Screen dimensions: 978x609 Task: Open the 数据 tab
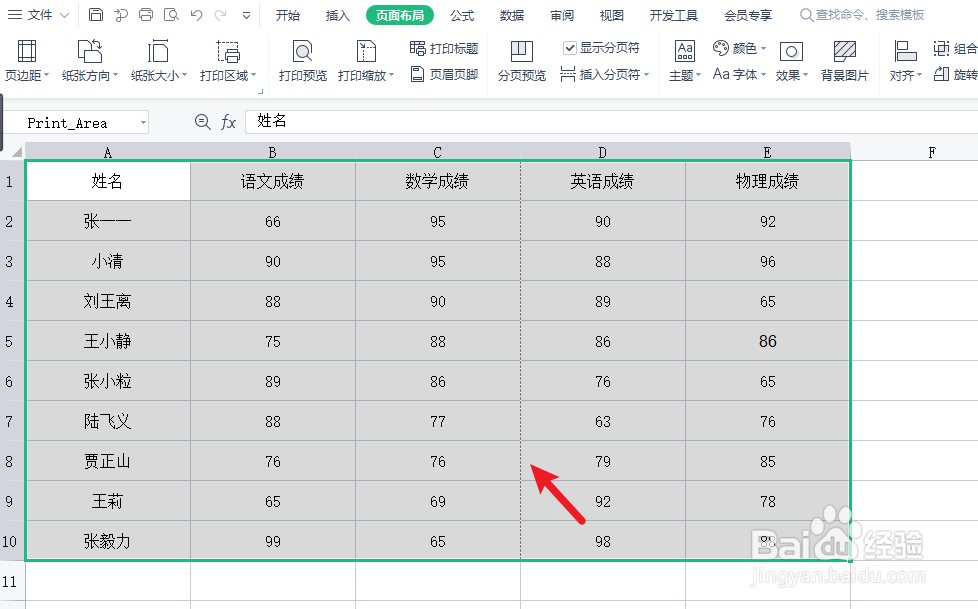(512, 15)
